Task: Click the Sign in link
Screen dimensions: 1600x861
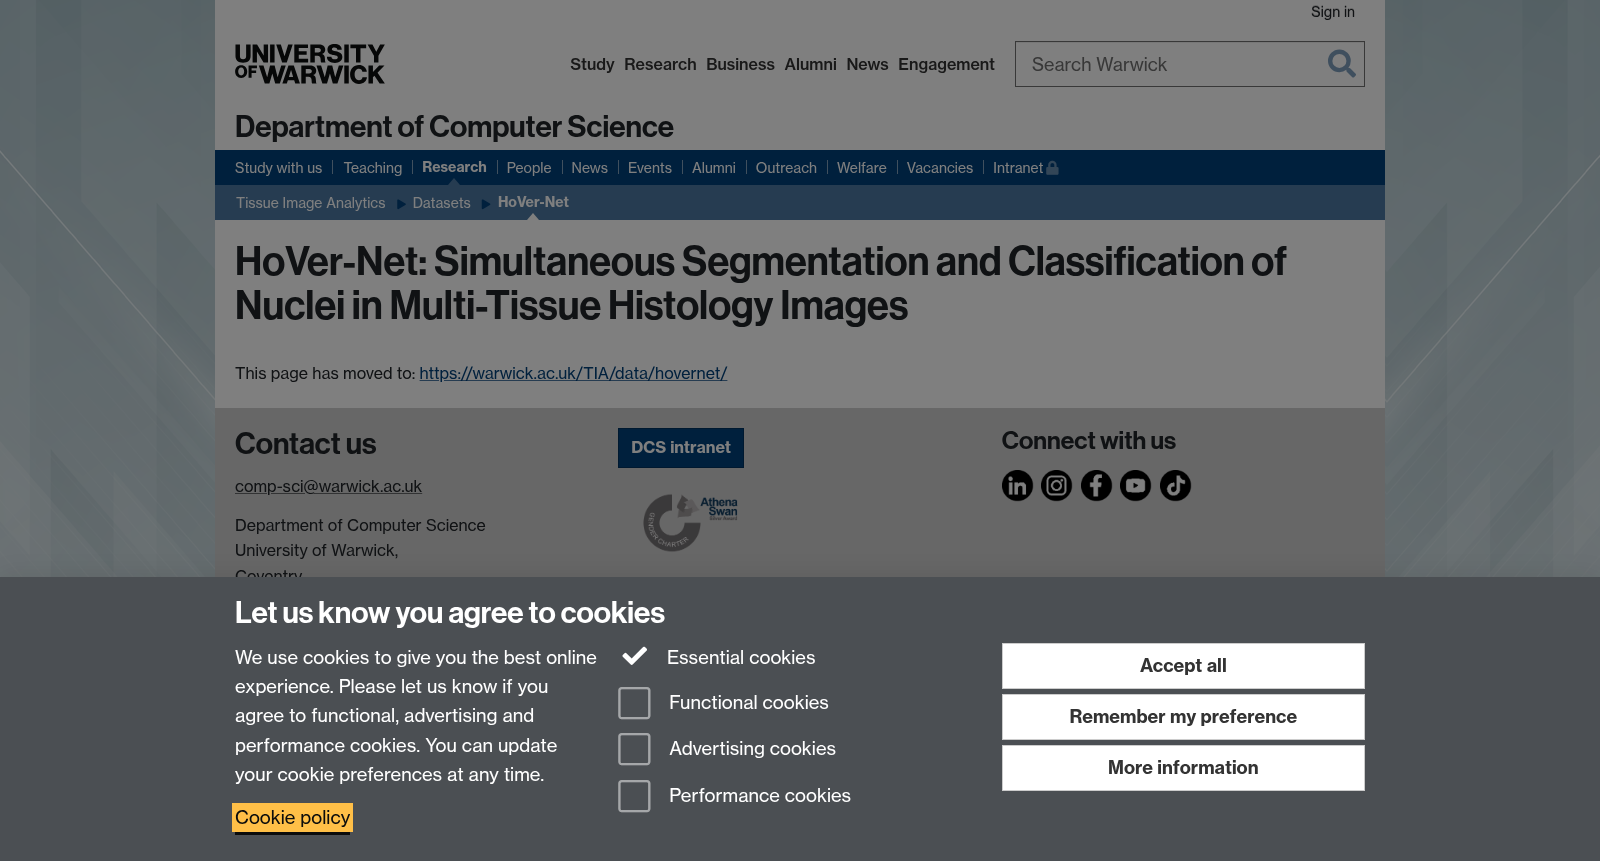Action: 1333,12
